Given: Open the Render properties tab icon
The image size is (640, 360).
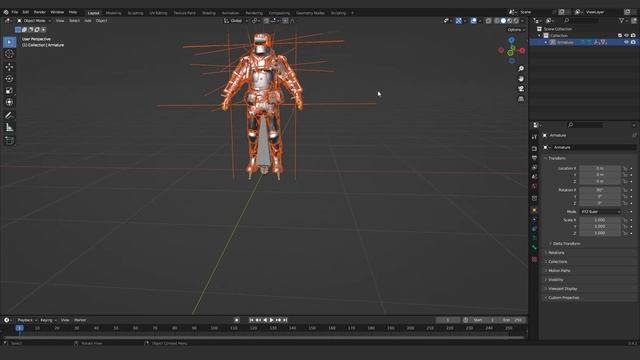Looking at the screenshot, I should [534, 149].
